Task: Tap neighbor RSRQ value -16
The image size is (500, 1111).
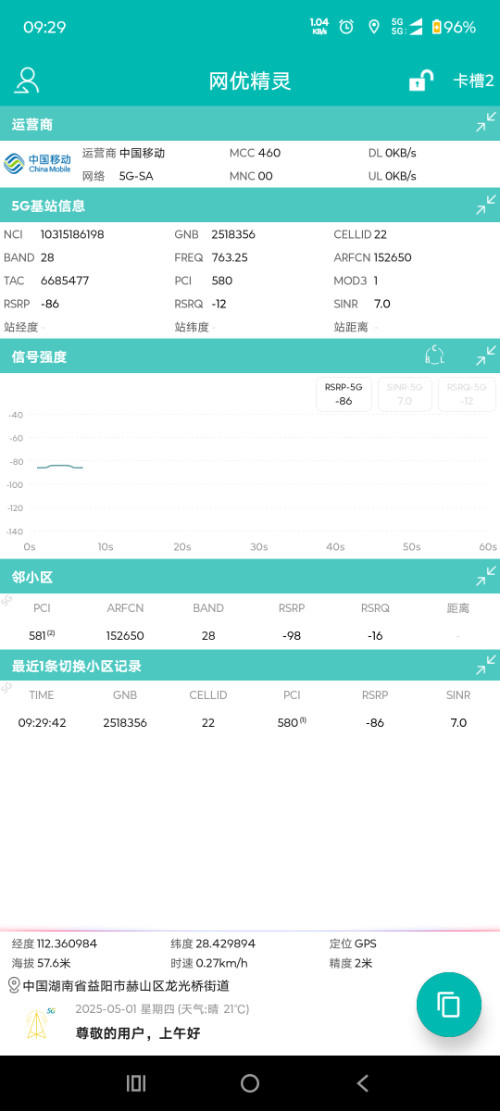Action: point(375,636)
